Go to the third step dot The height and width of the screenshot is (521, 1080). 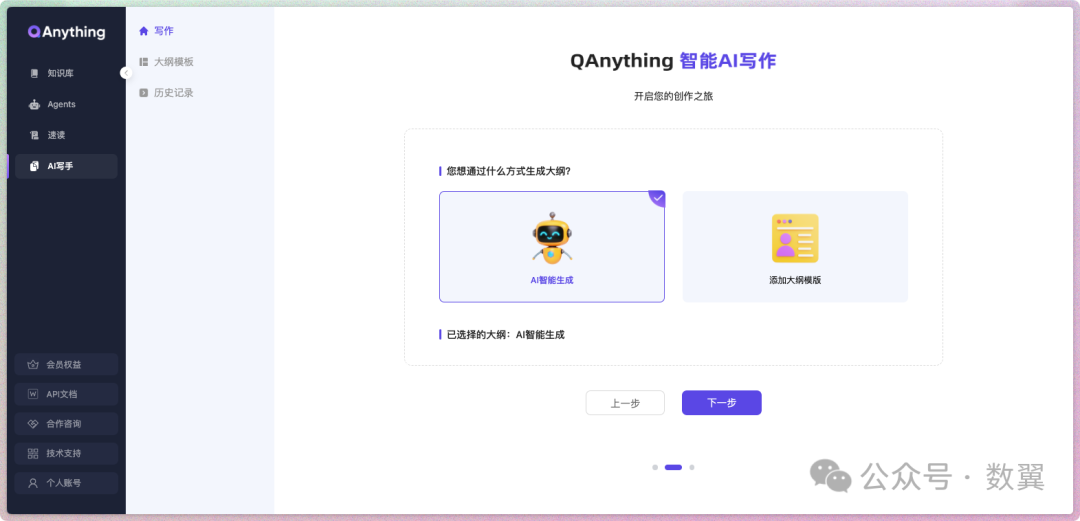click(x=692, y=467)
